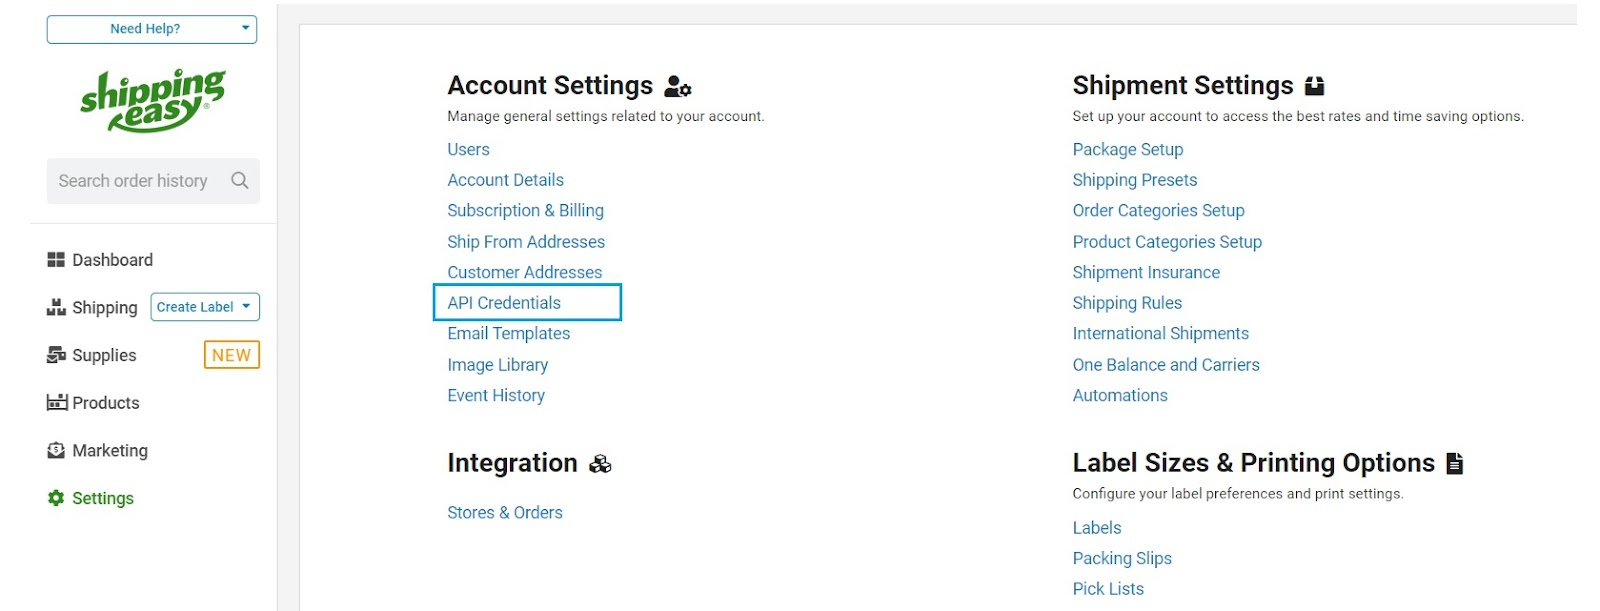Open Email Templates link
The width and height of the screenshot is (1600, 611).
pos(508,334)
